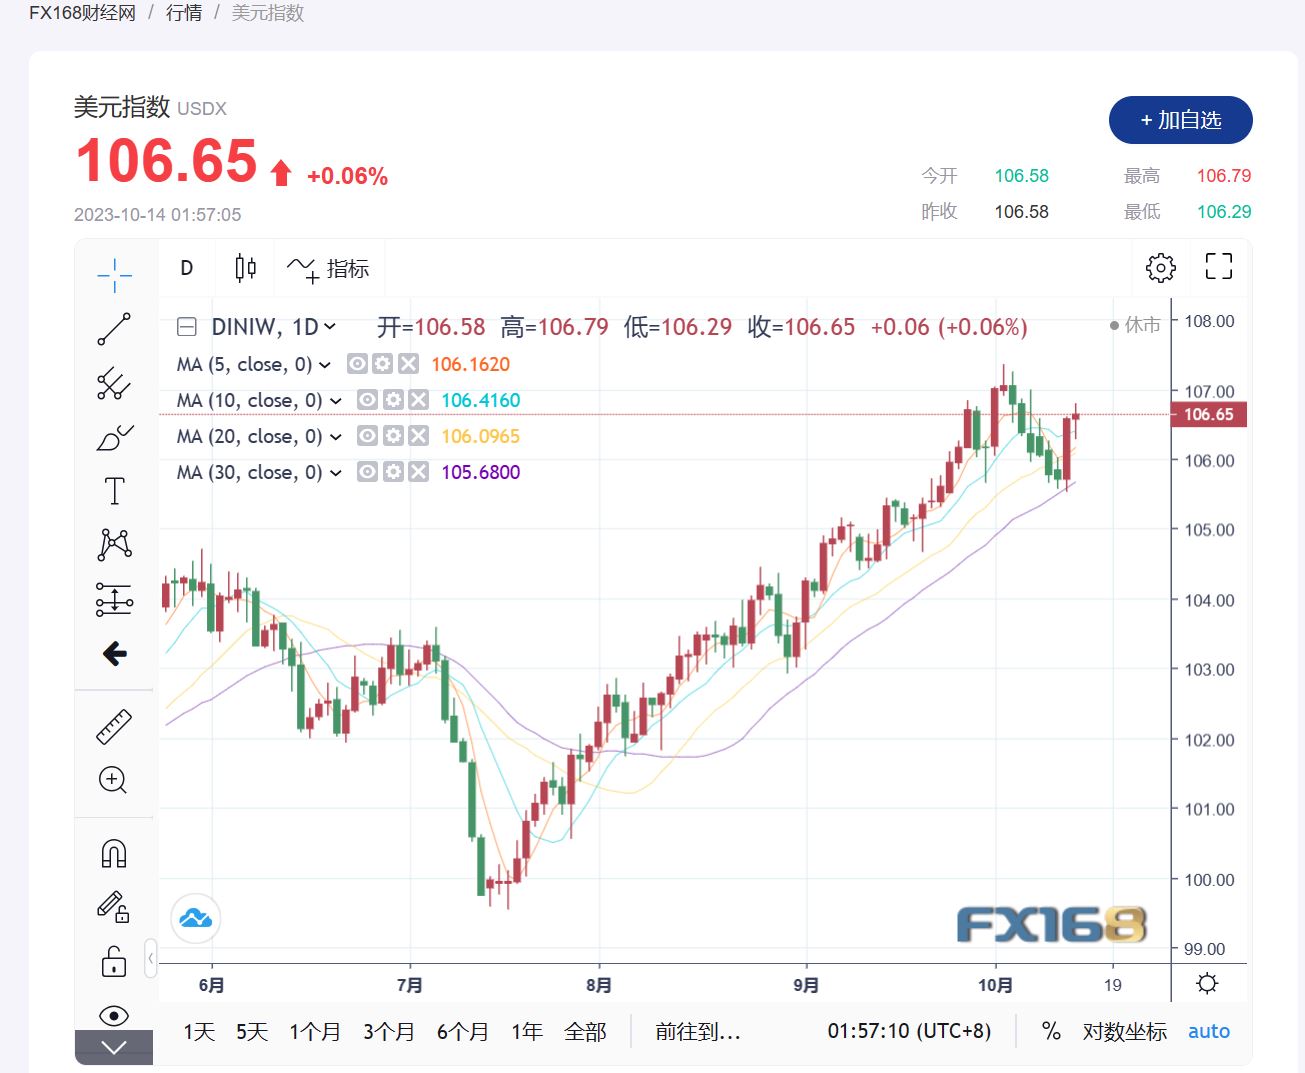Image resolution: width=1305 pixels, height=1073 pixels.
Task: Click the ruler measure tool
Action: 114,726
